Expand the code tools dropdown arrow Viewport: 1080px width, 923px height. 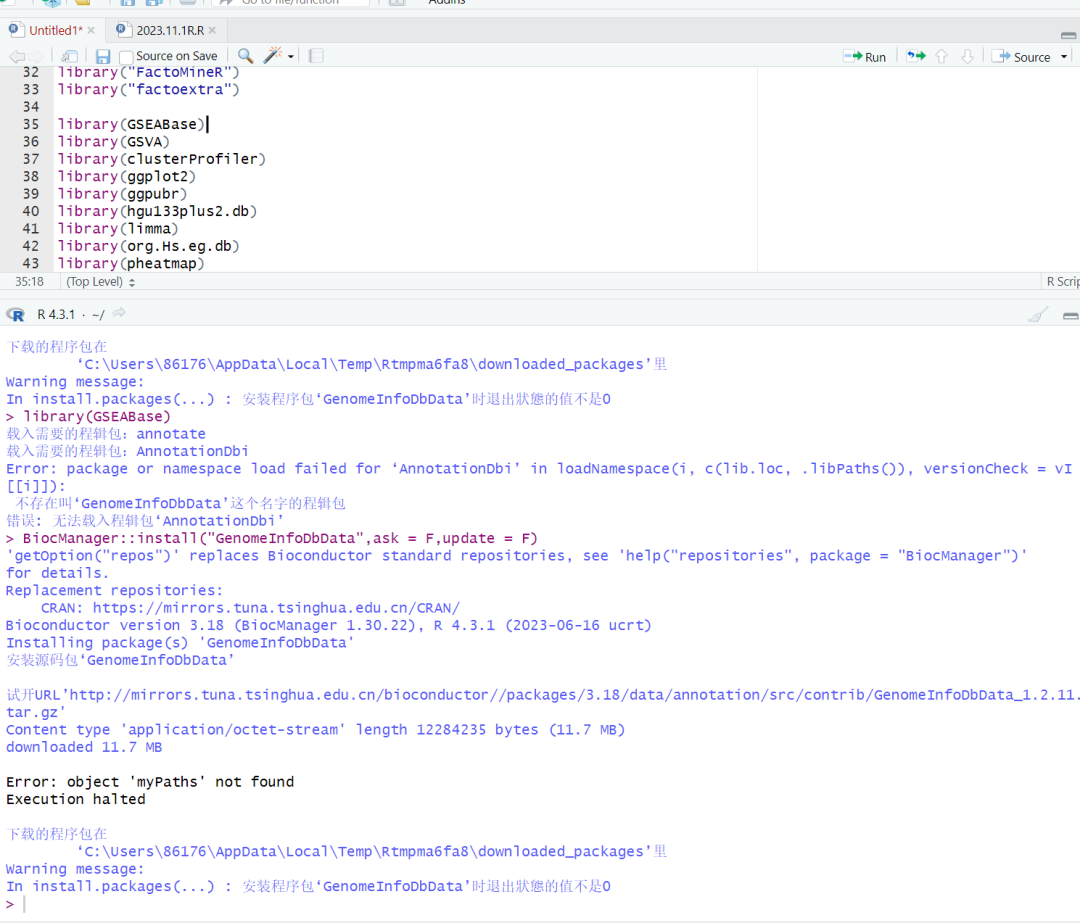pyautogui.click(x=291, y=56)
